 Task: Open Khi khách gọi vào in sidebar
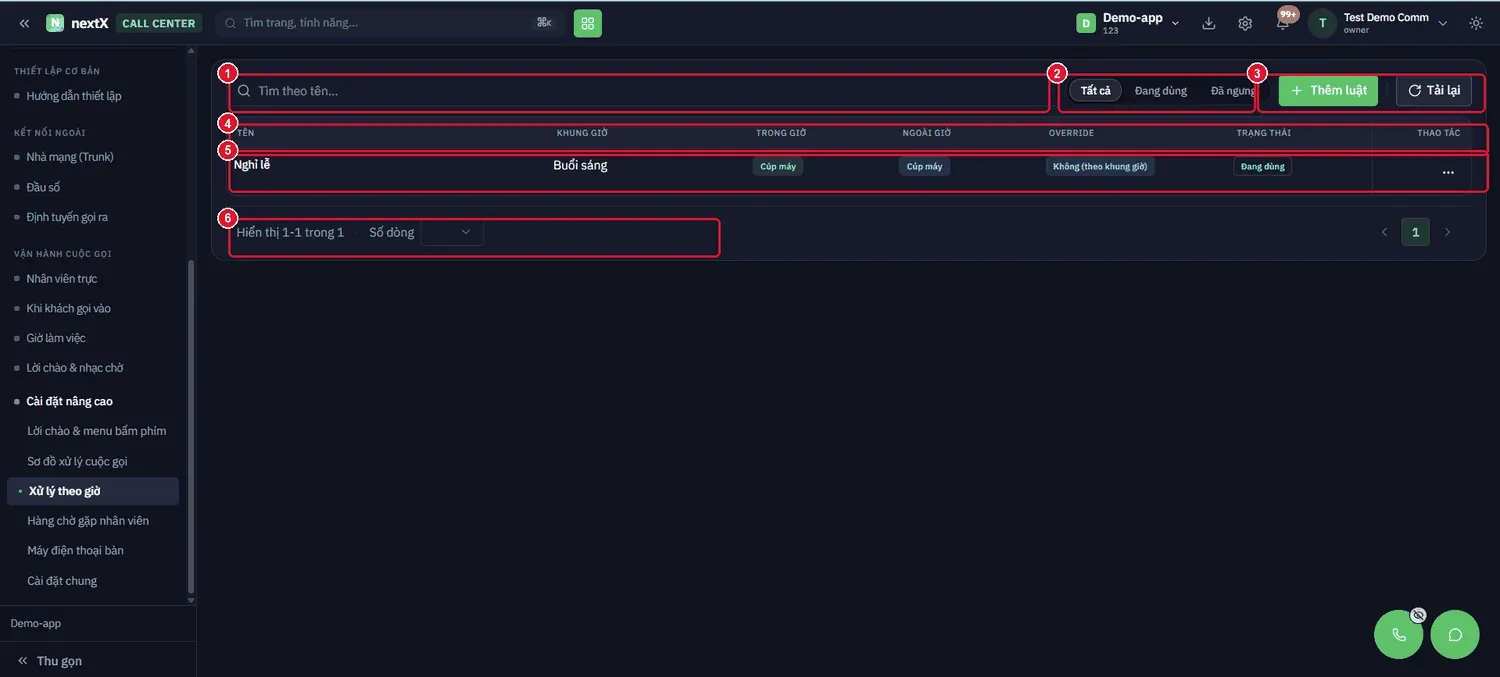[68, 308]
